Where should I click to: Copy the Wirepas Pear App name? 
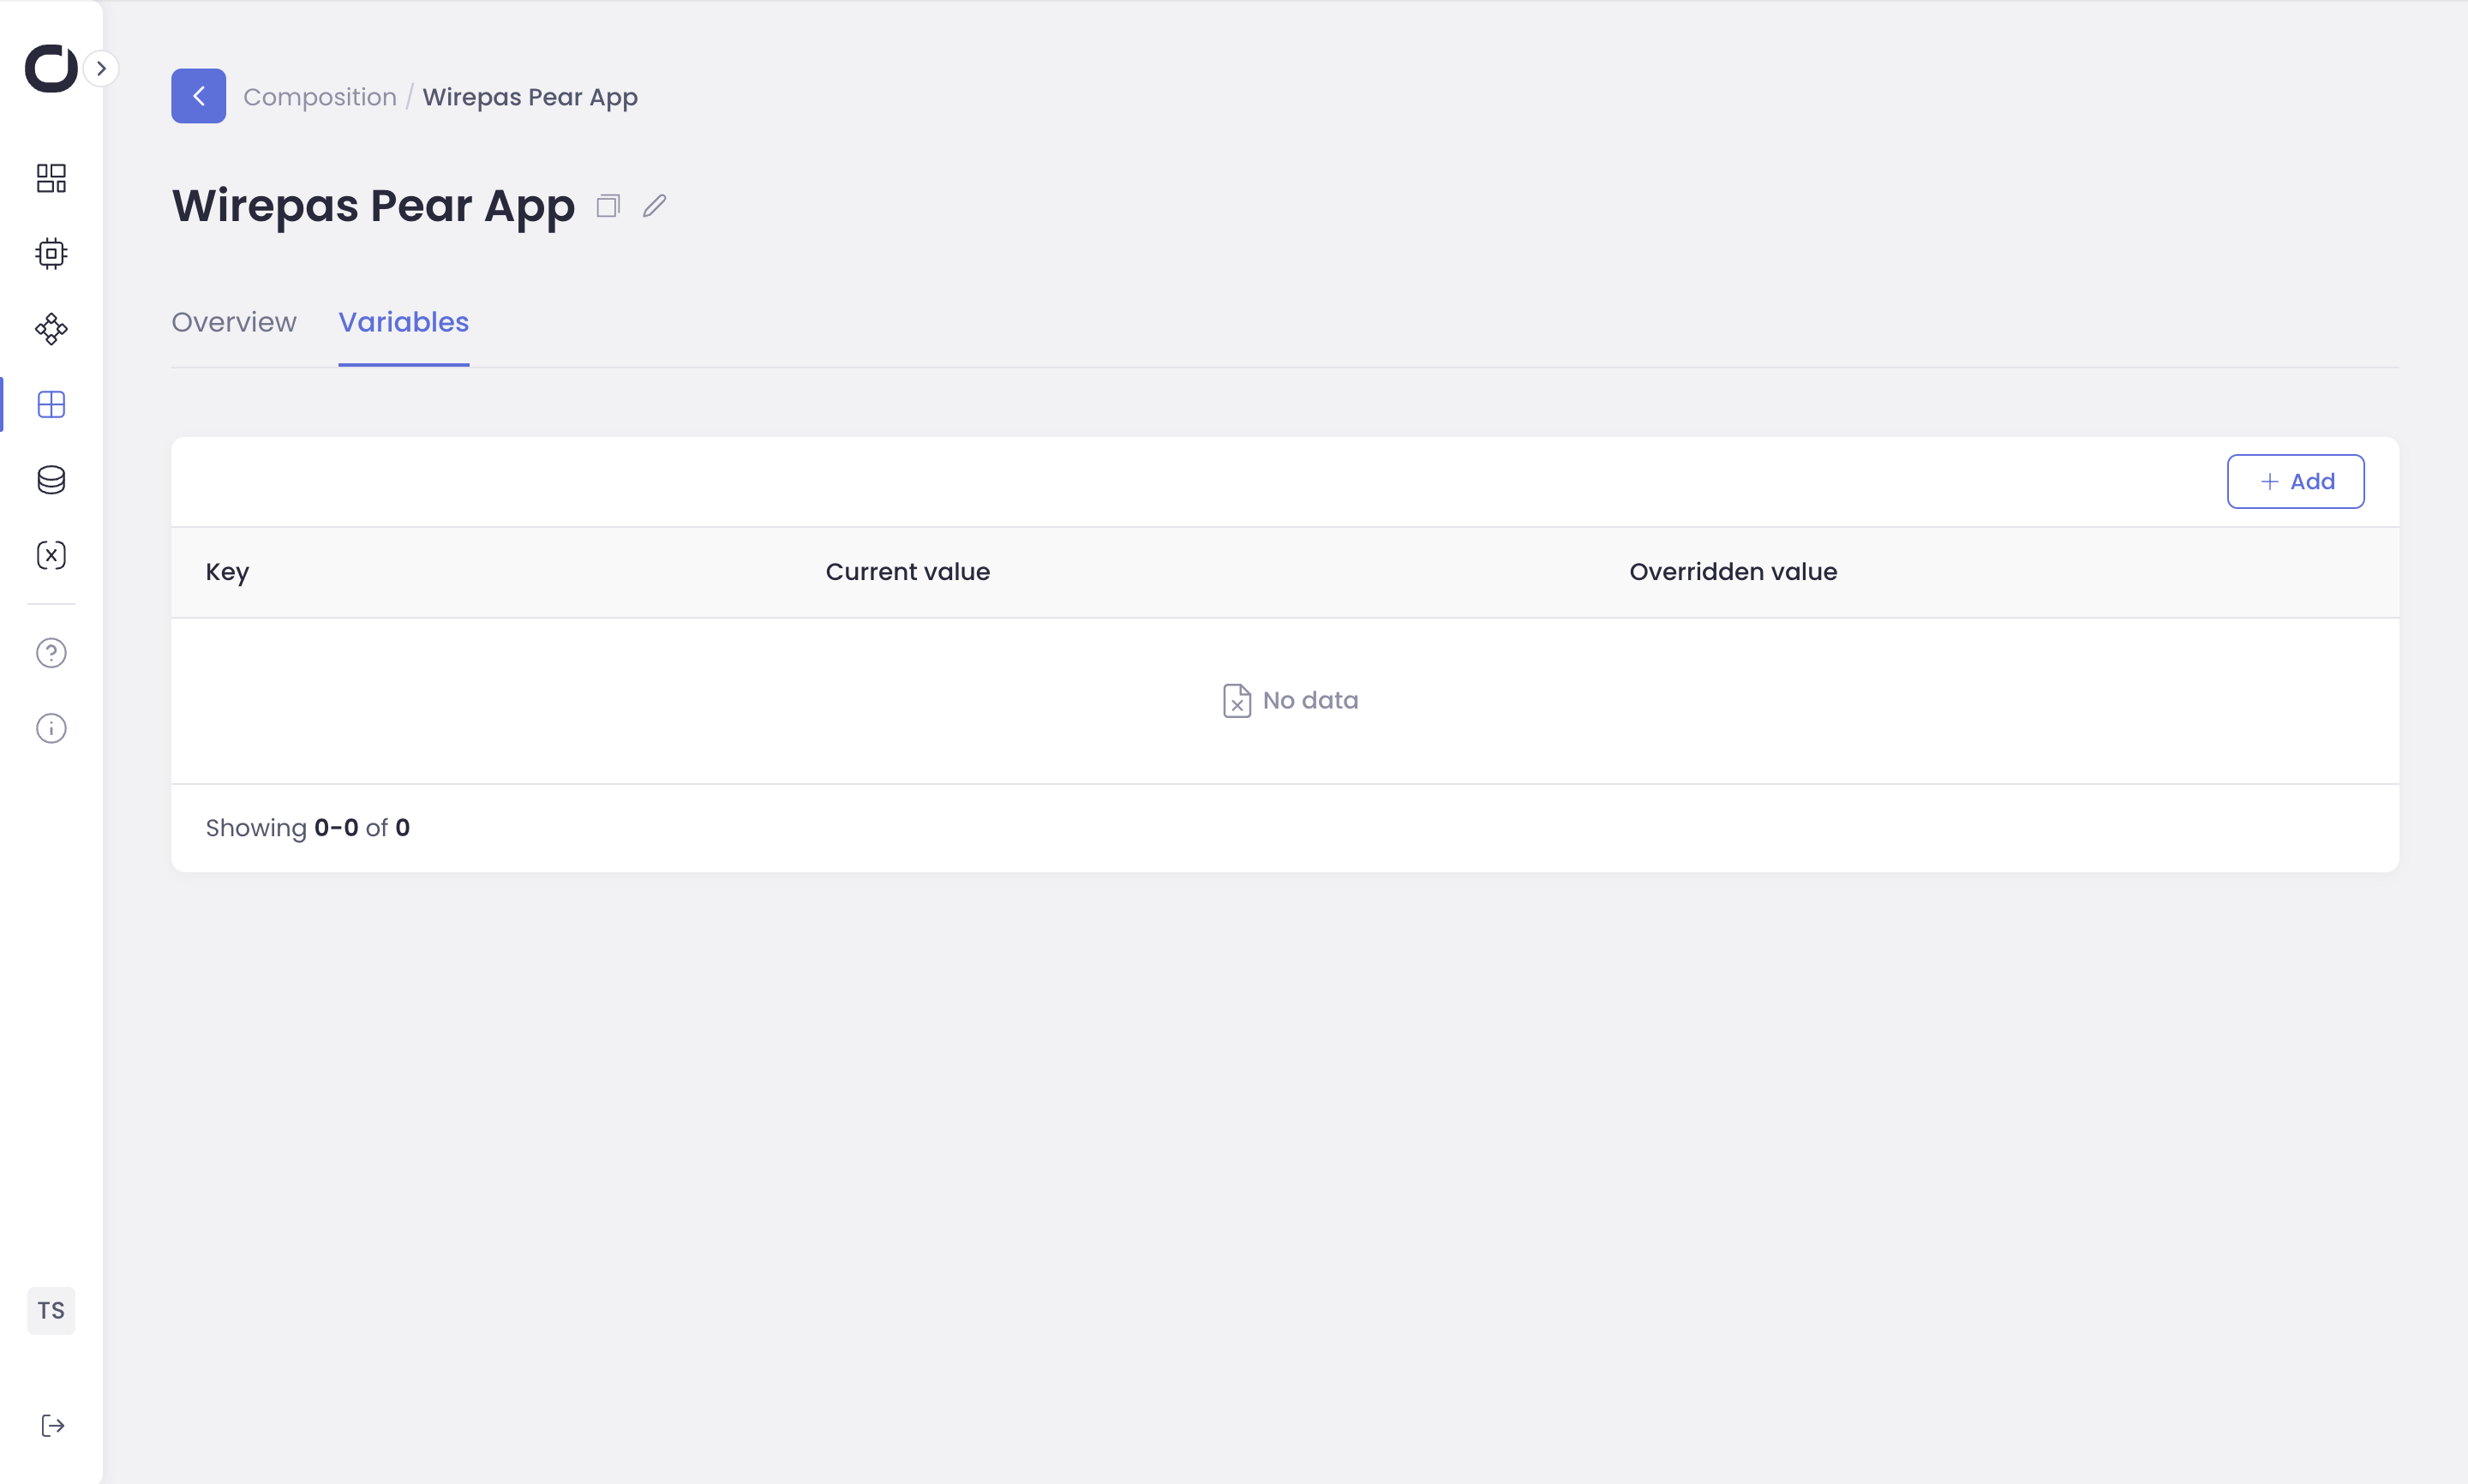pyautogui.click(x=608, y=206)
